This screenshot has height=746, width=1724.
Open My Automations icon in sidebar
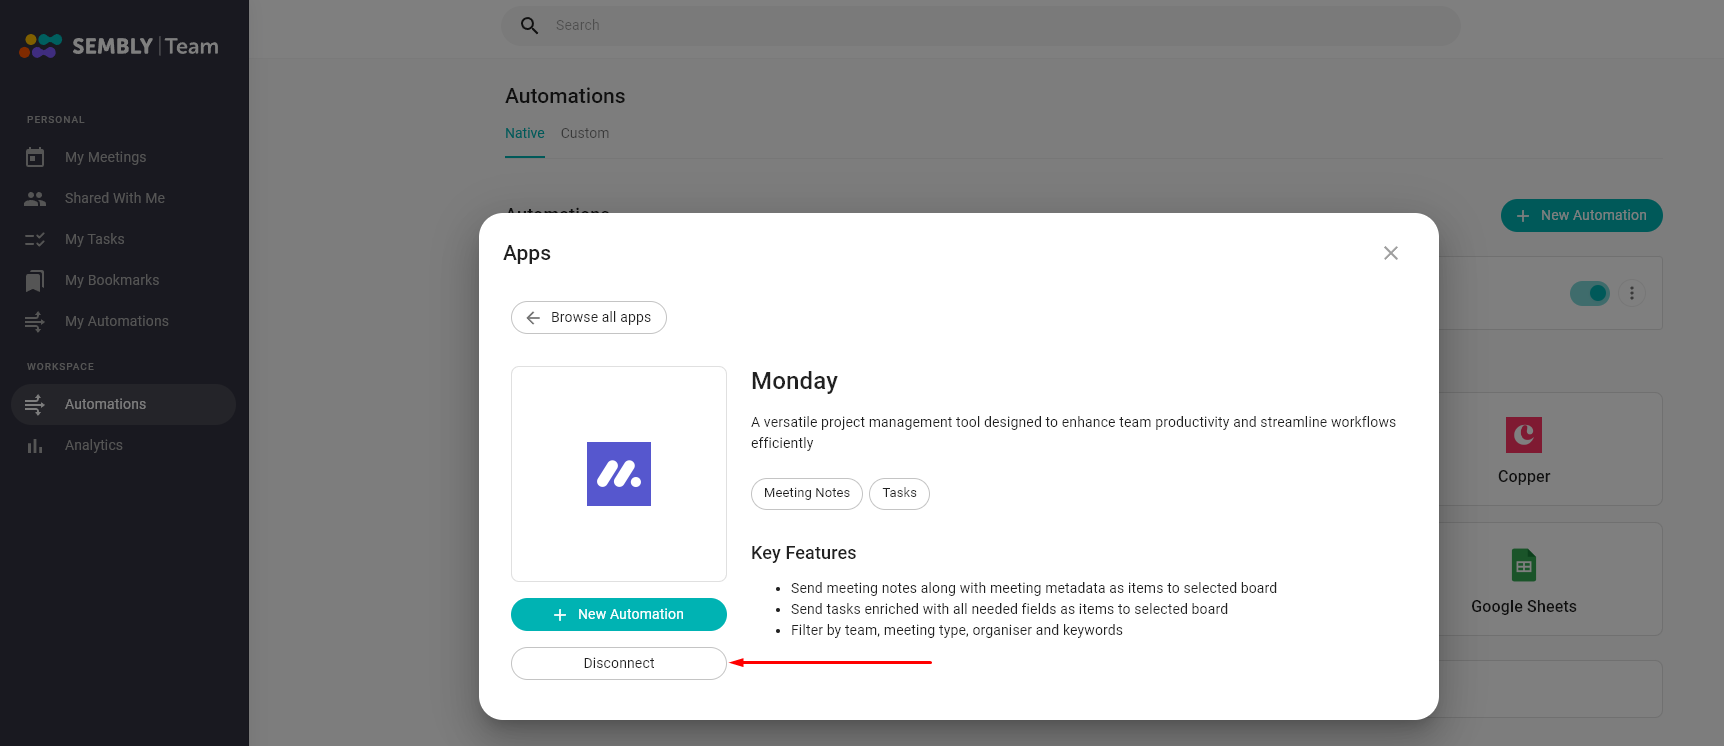coord(35,321)
